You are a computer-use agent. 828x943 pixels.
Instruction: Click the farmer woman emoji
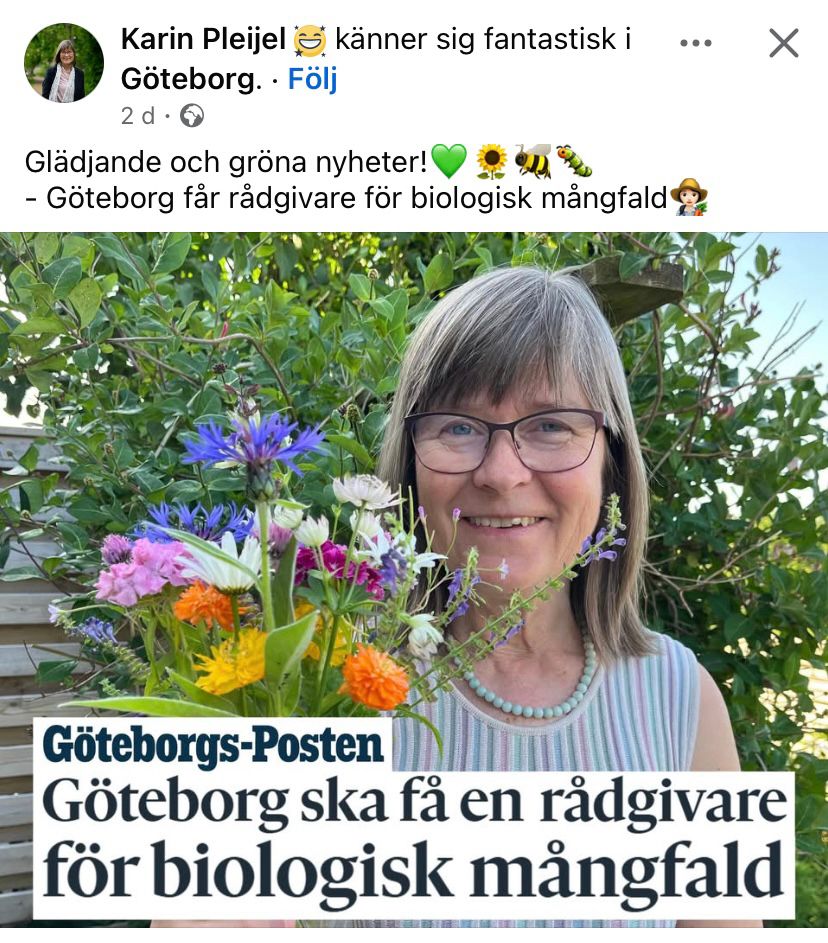[689, 197]
